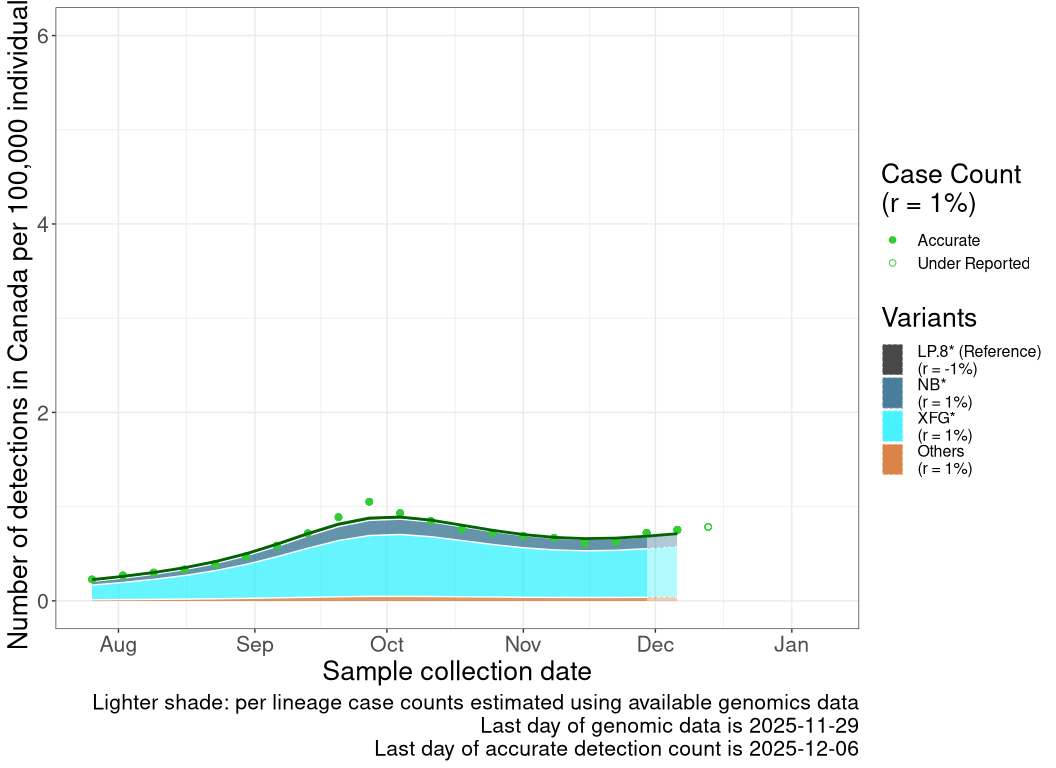
Task: Click the first green data point before Aug
Action: click(x=92, y=579)
